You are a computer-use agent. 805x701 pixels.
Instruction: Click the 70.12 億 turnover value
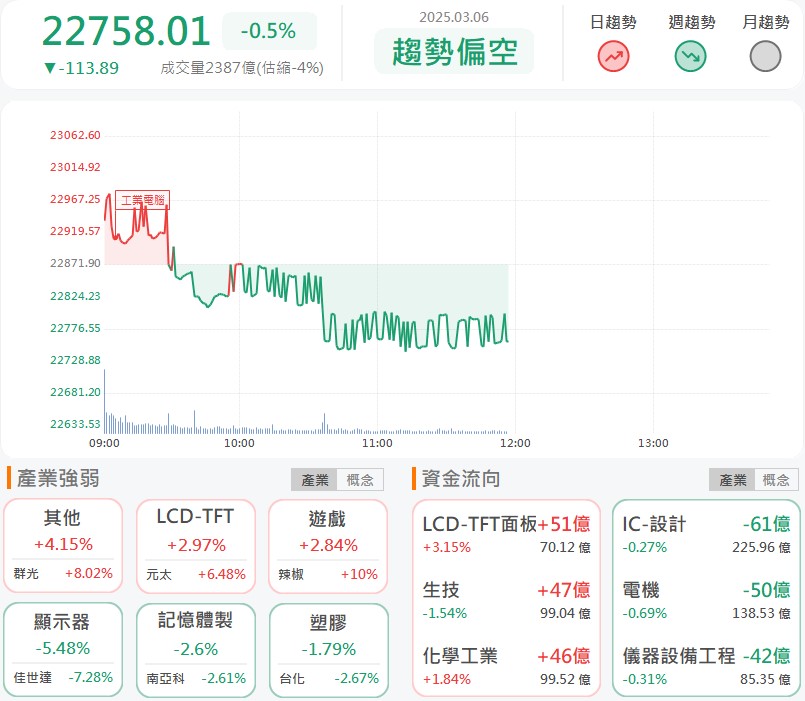click(x=565, y=547)
